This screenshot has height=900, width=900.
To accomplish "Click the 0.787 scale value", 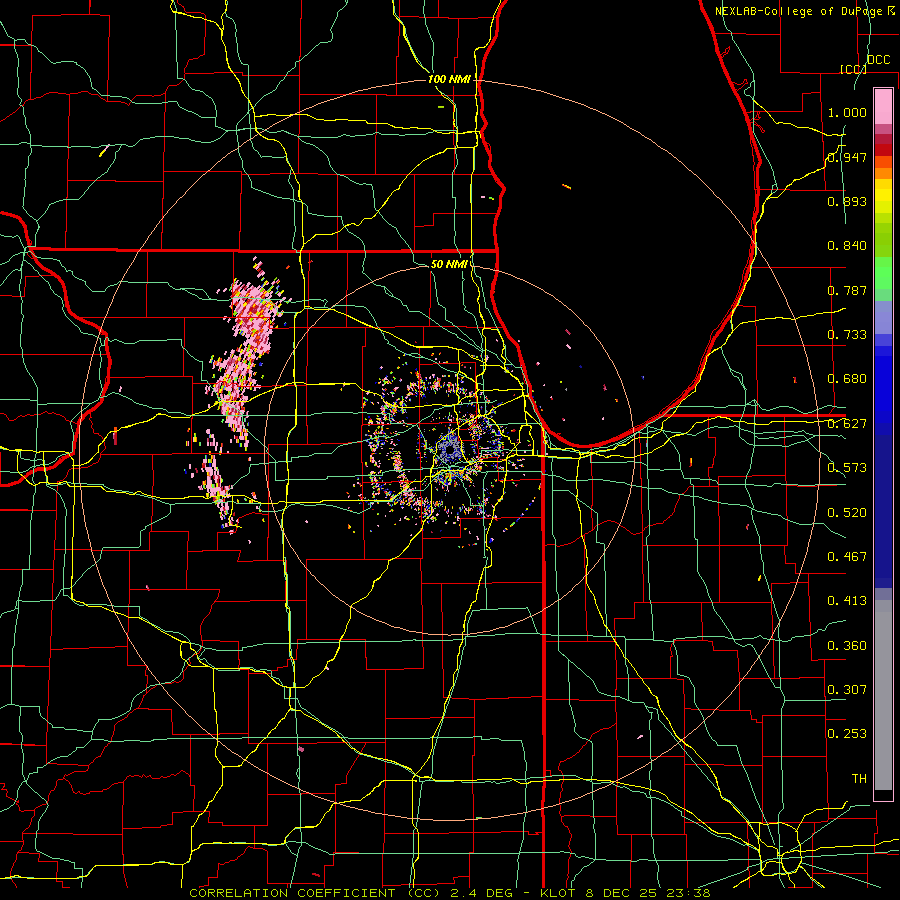I will [x=847, y=290].
